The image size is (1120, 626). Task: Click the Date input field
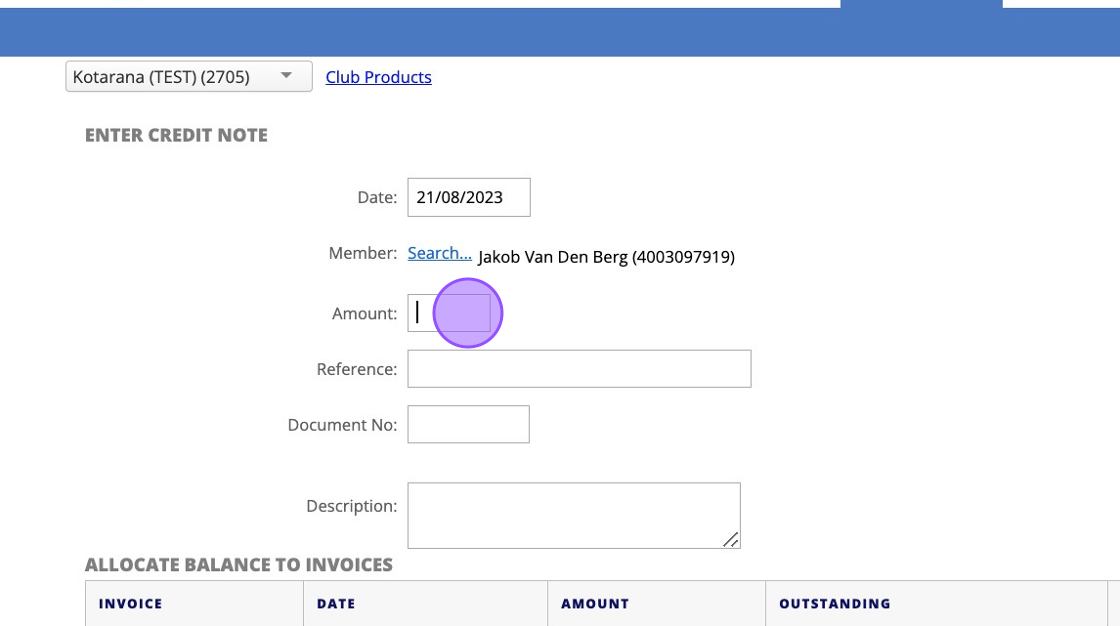[468, 197]
